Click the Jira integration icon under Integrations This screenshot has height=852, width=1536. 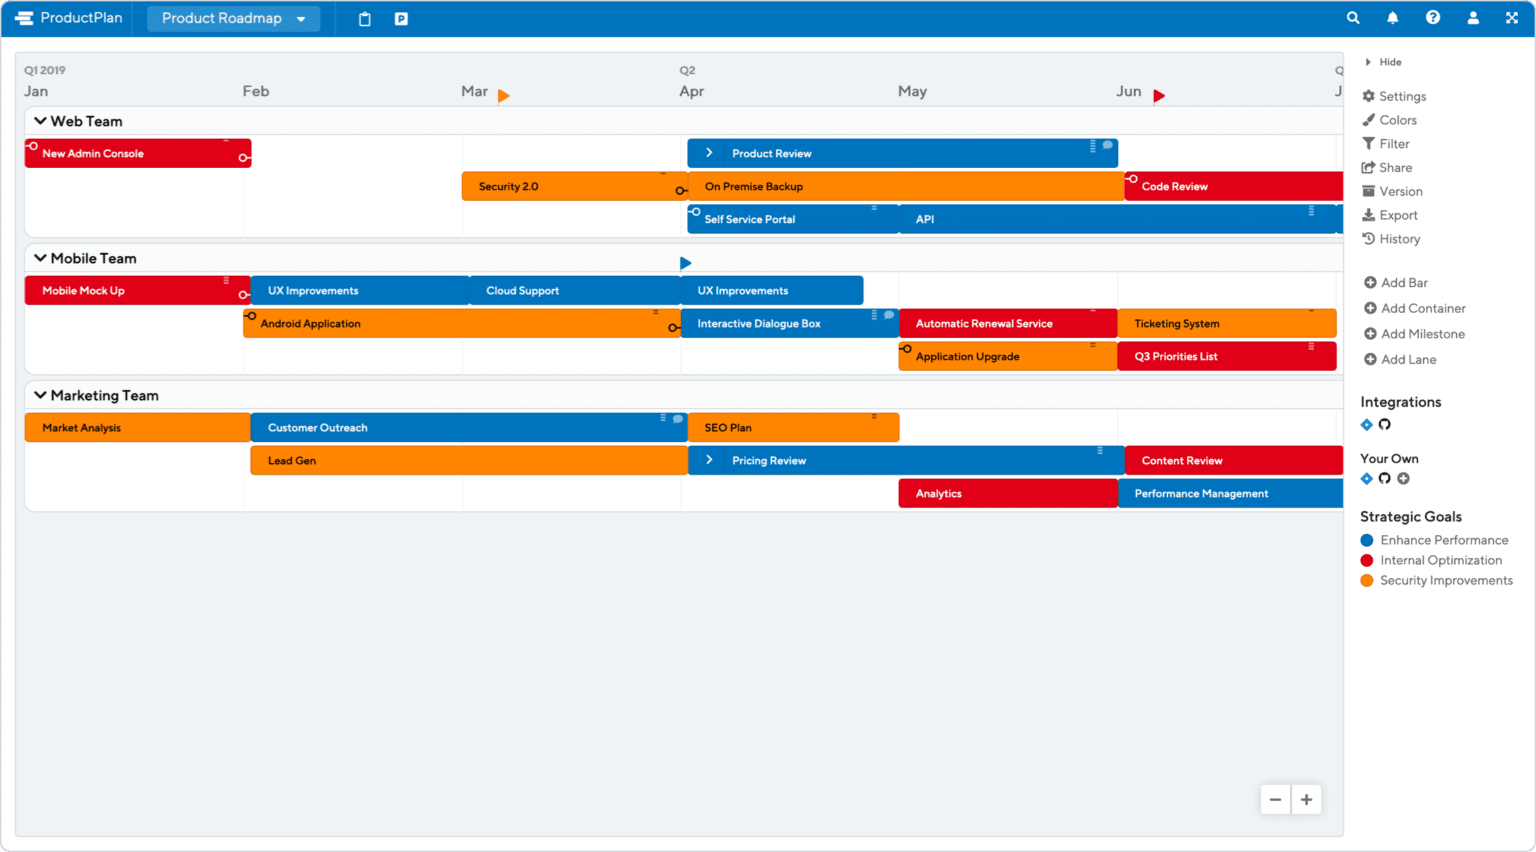coord(1366,424)
